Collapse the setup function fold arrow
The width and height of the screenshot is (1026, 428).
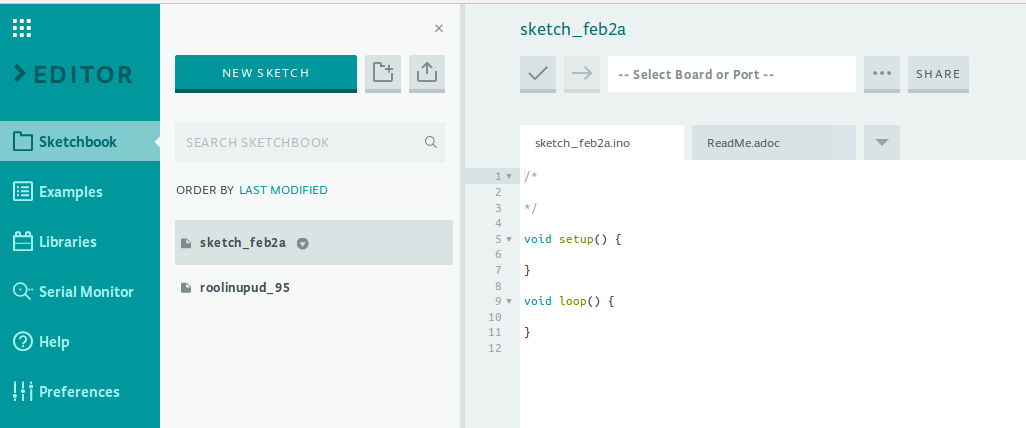tap(510, 239)
